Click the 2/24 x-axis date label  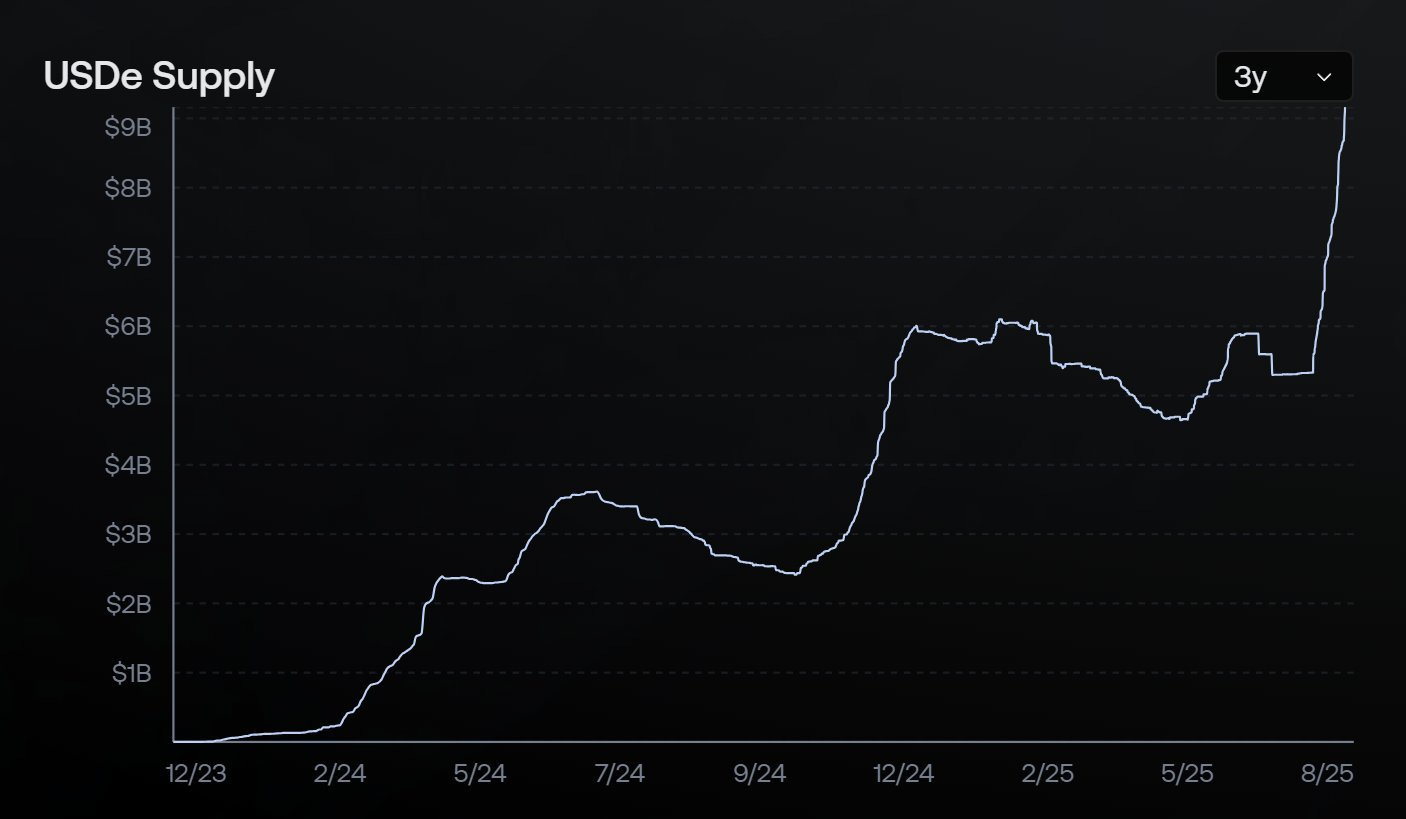pyautogui.click(x=339, y=773)
